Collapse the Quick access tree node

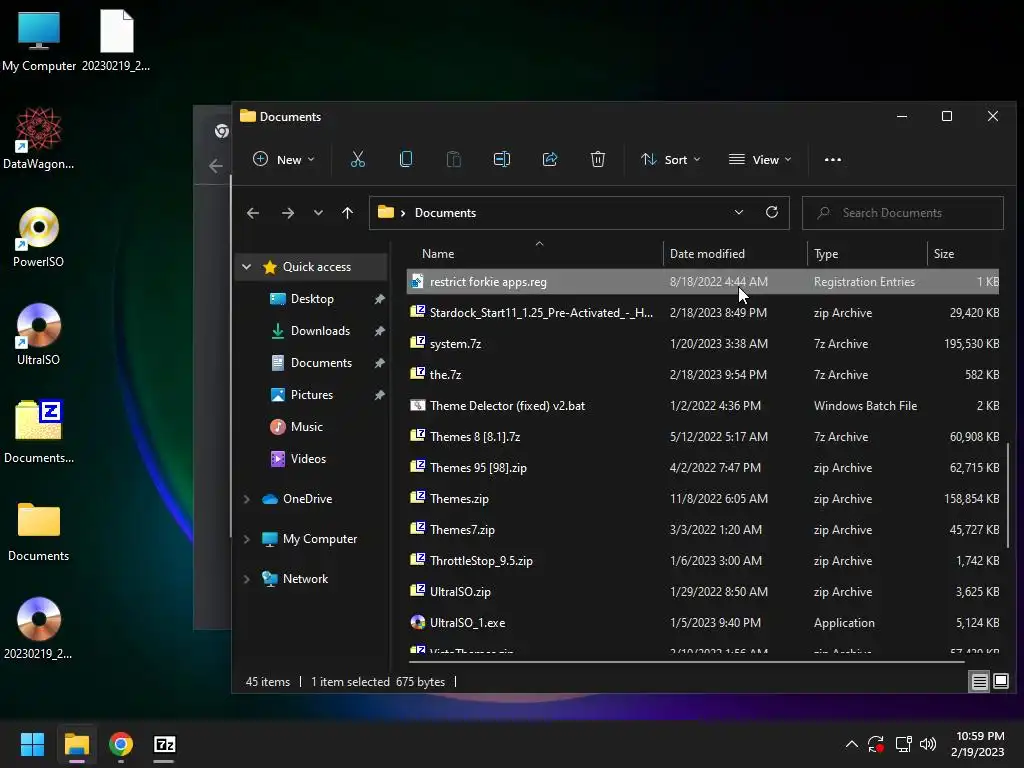(246, 266)
